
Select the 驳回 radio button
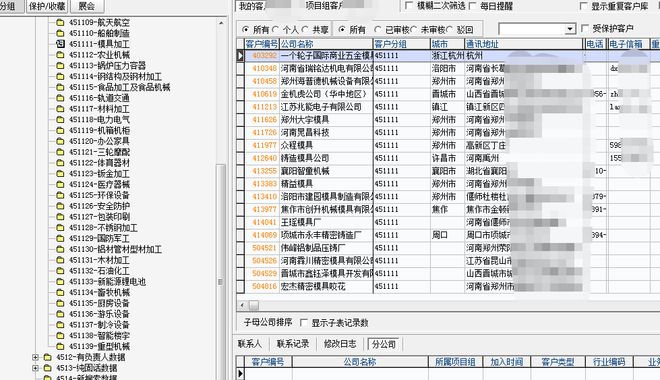tap(450, 30)
